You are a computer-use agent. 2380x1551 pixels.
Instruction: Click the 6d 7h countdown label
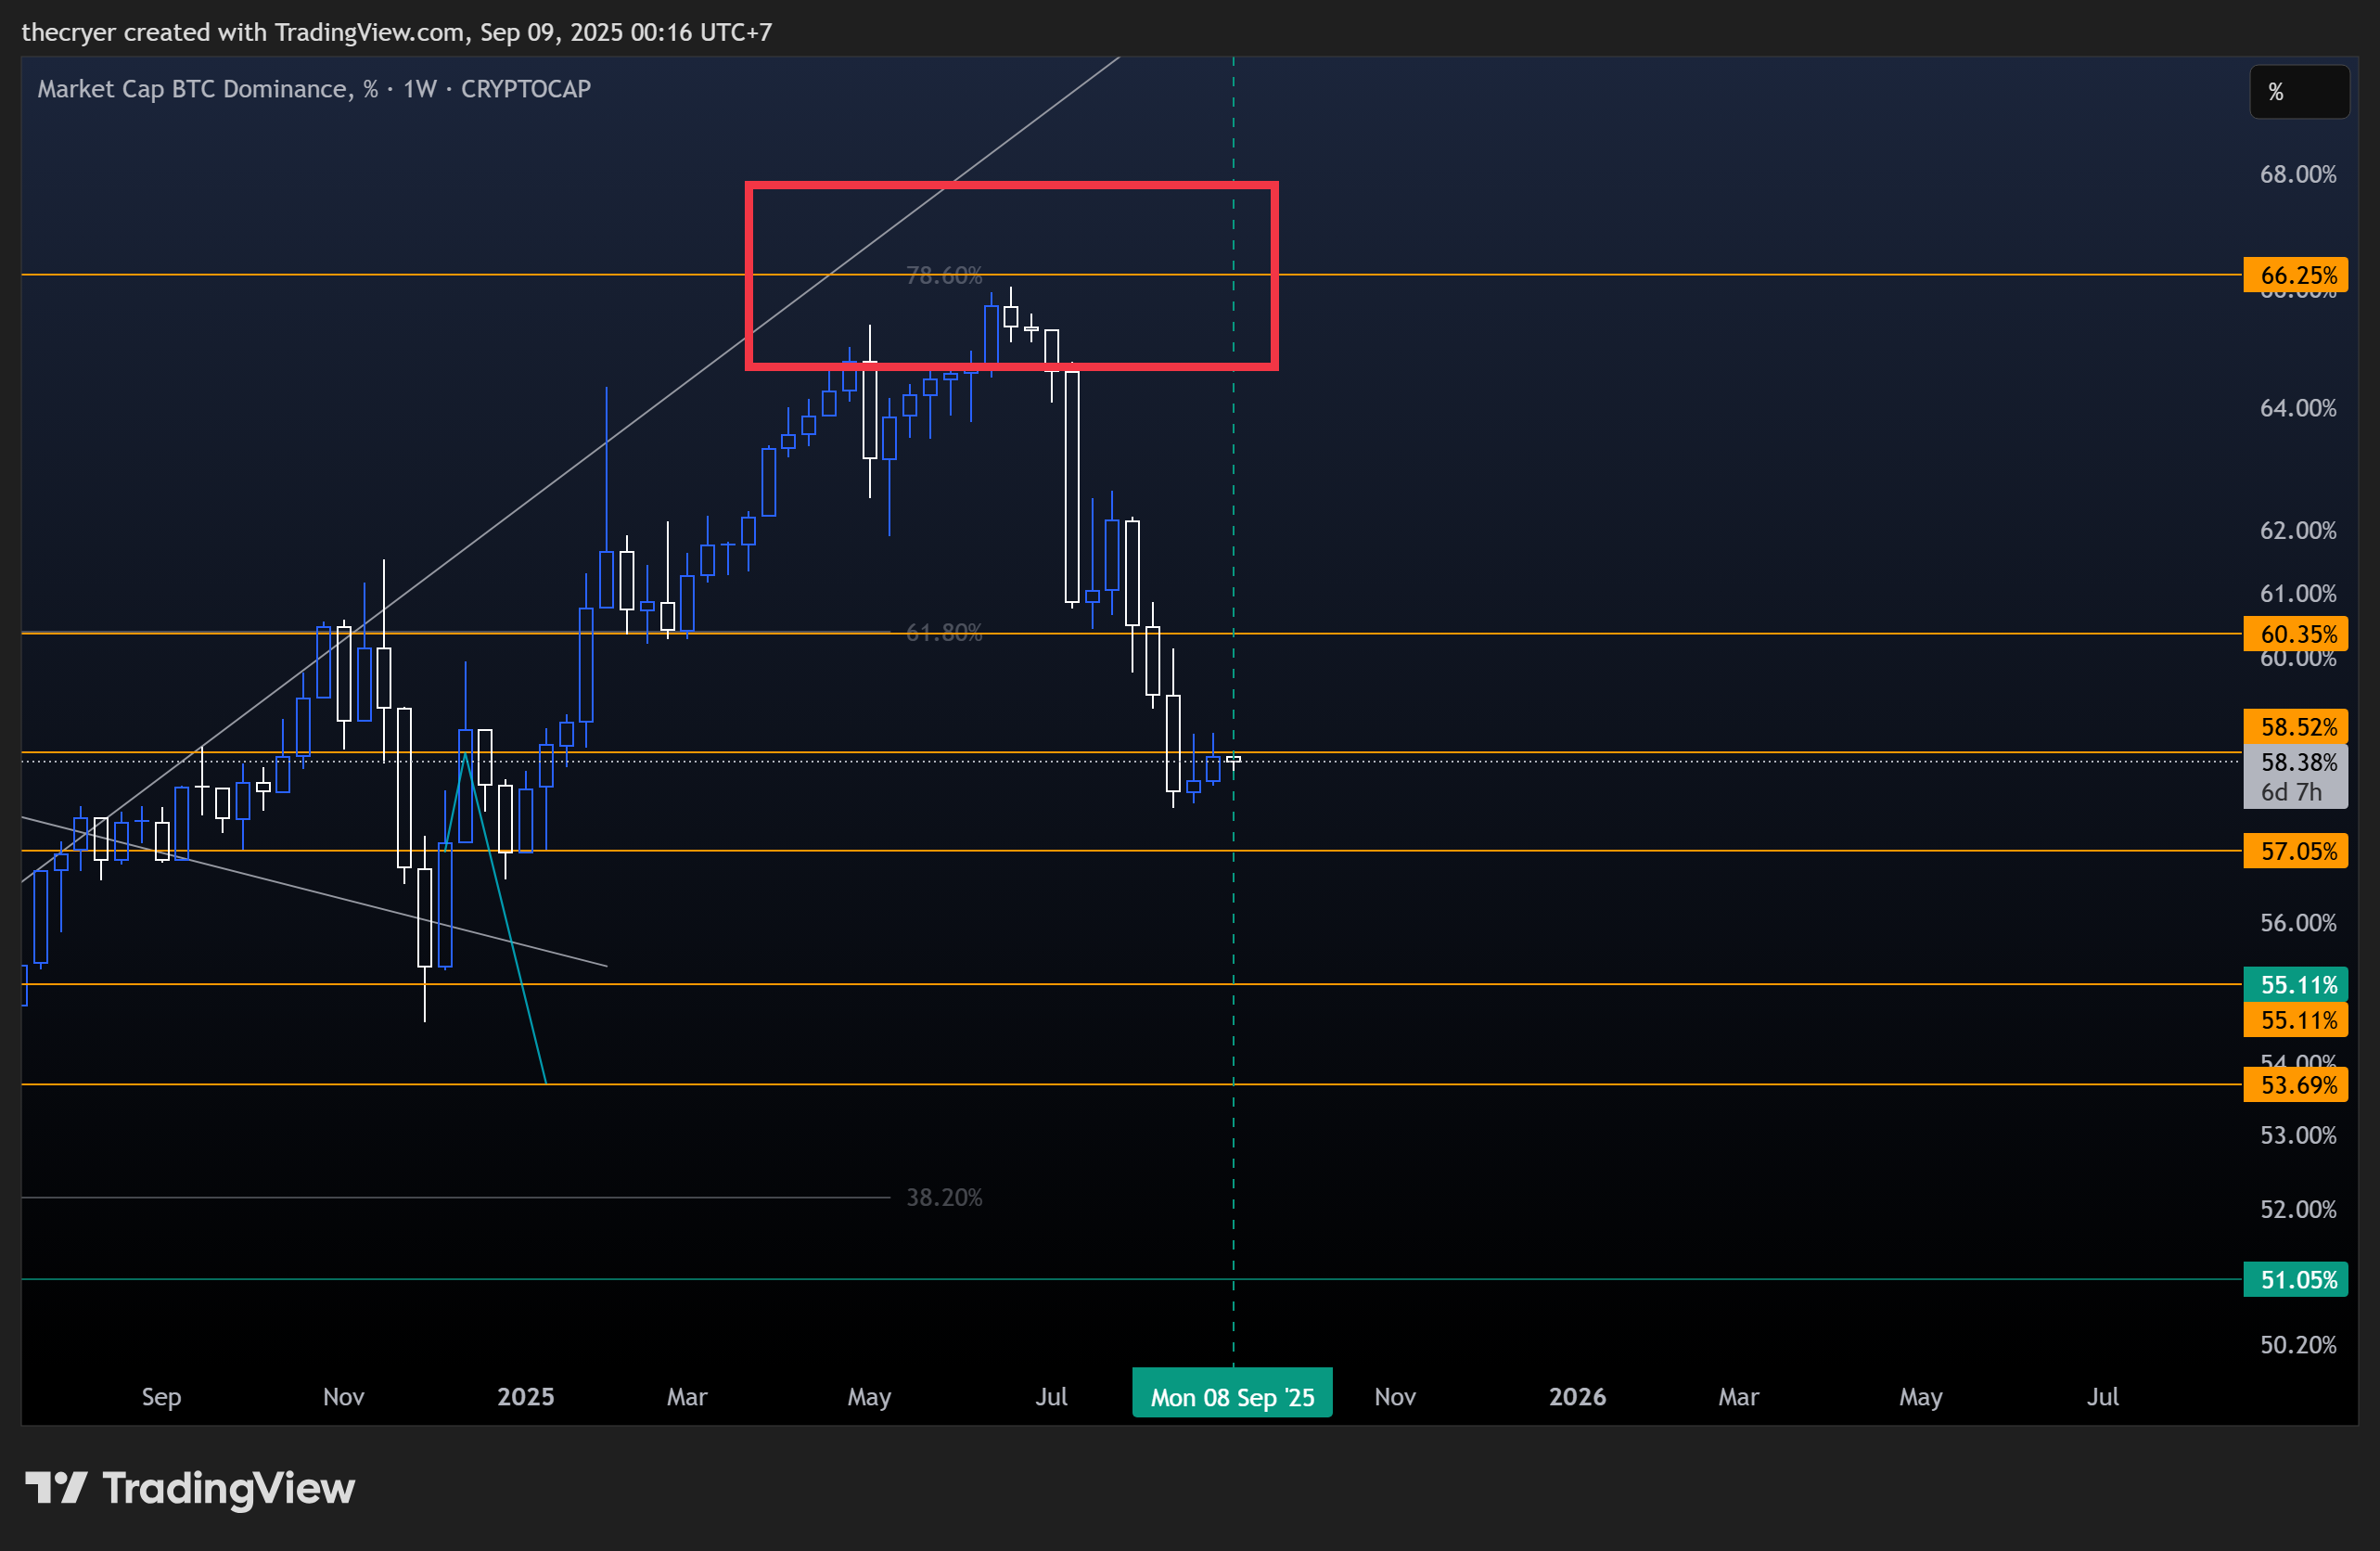2292,792
